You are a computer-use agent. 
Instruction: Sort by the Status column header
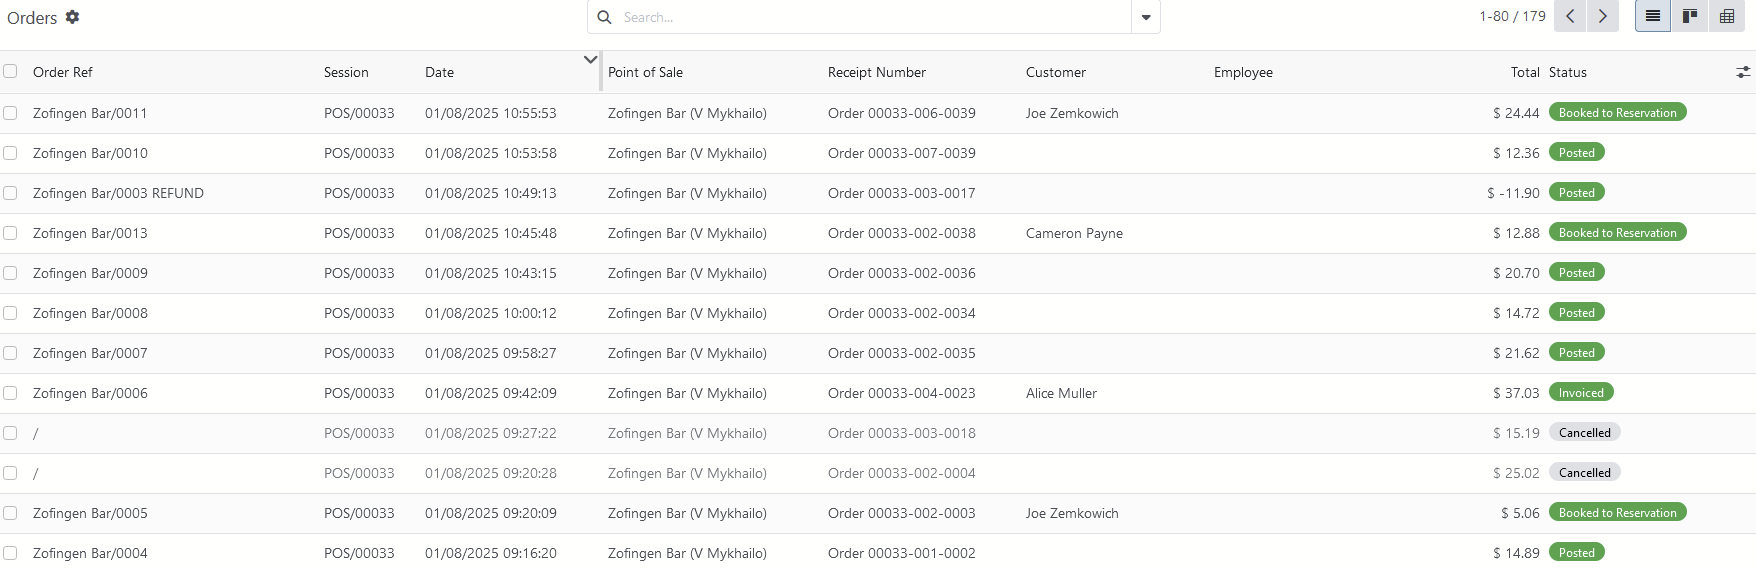[x=1568, y=72]
